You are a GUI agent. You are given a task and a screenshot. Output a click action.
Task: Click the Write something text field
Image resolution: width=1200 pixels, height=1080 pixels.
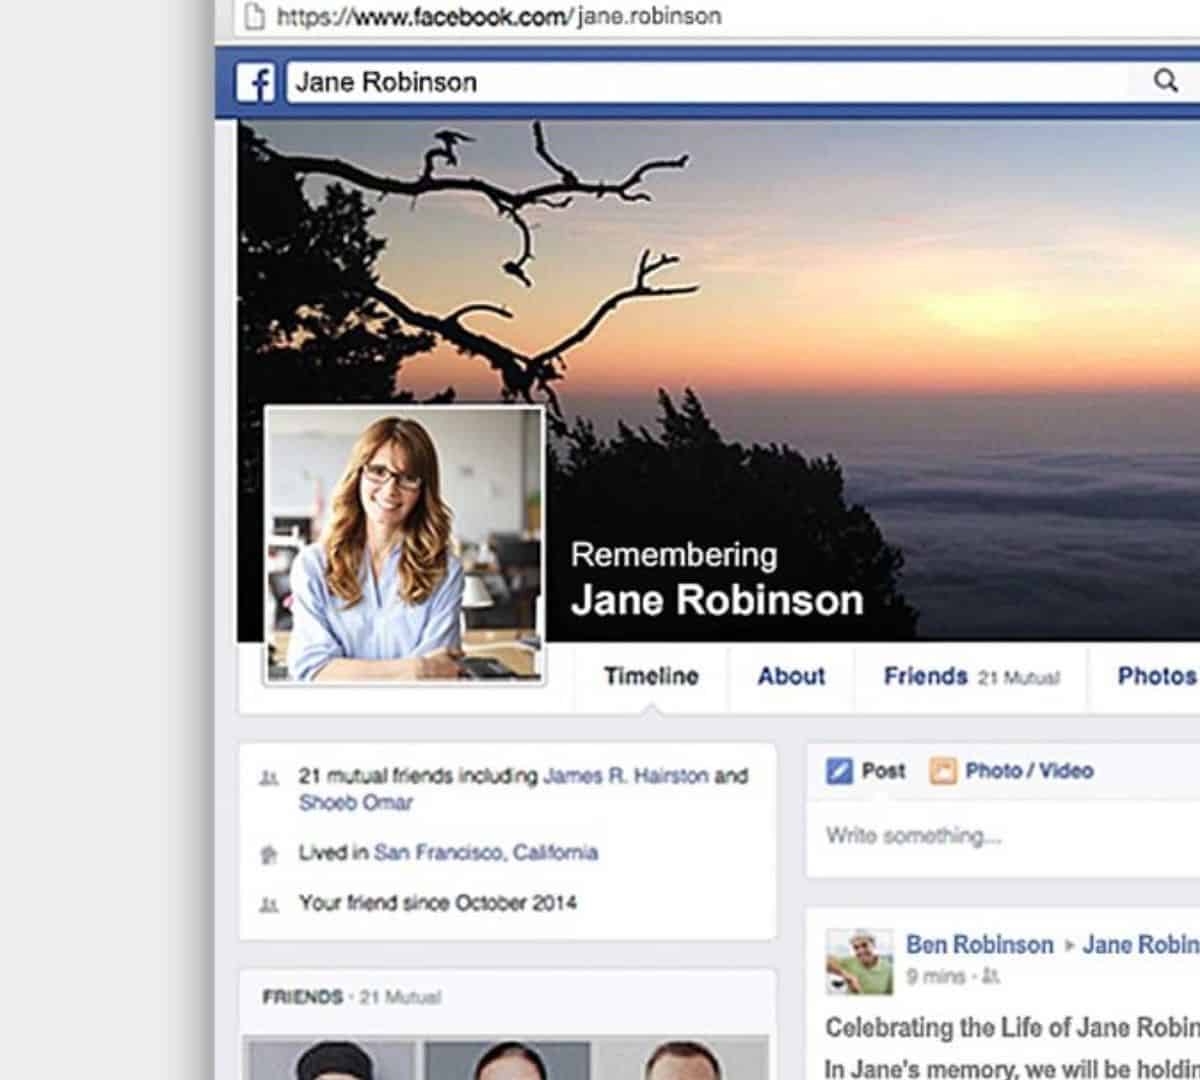coord(1000,836)
